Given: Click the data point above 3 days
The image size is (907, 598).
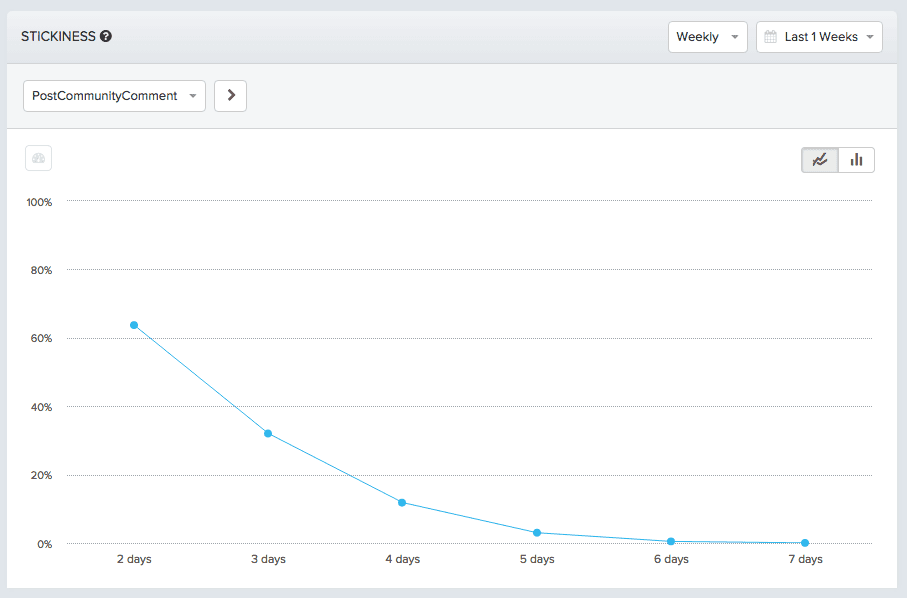Looking at the screenshot, I should point(268,433).
